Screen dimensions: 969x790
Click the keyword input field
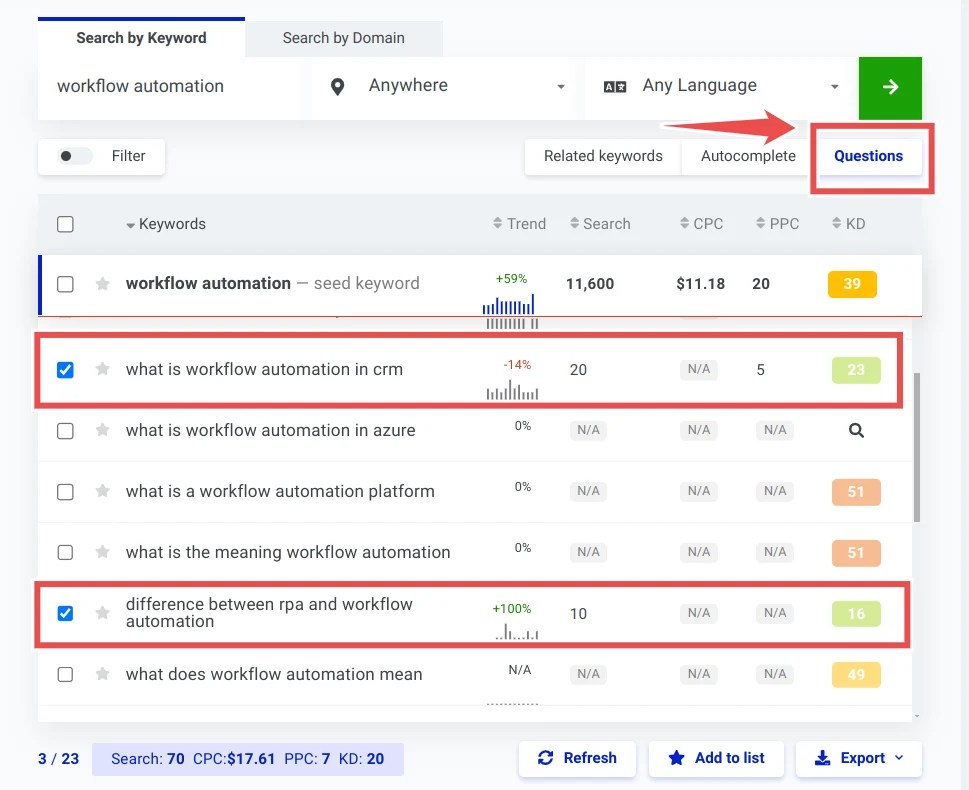tap(170, 87)
